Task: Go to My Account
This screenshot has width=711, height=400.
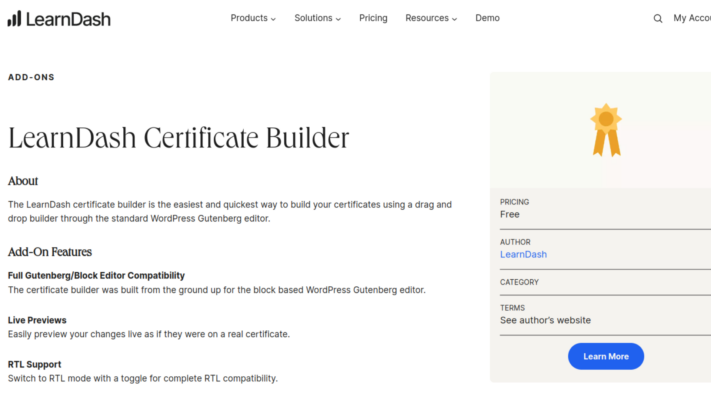Action: click(692, 18)
